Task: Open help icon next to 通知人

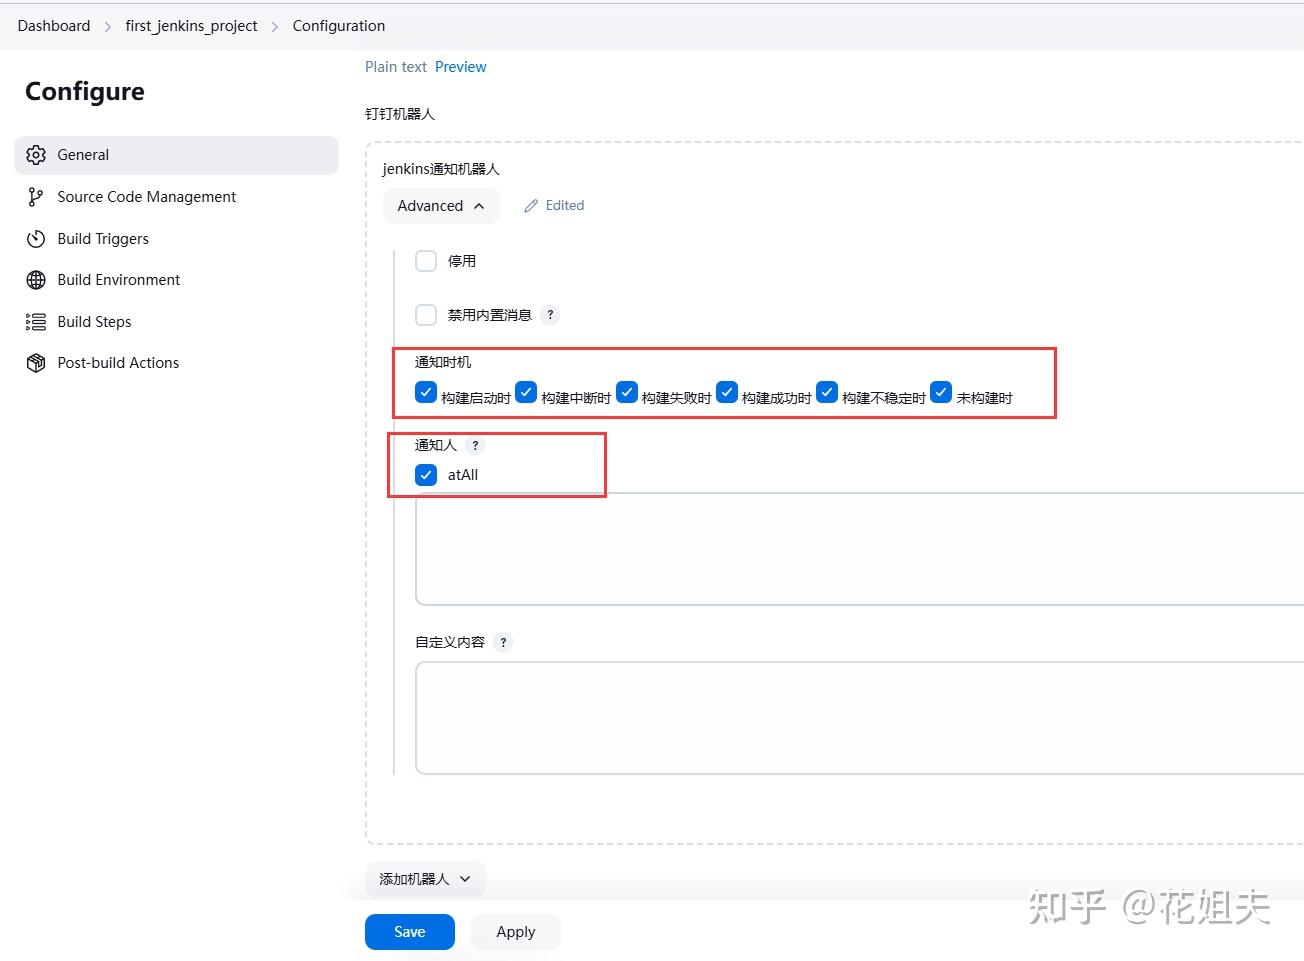Action: click(x=475, y=446)
